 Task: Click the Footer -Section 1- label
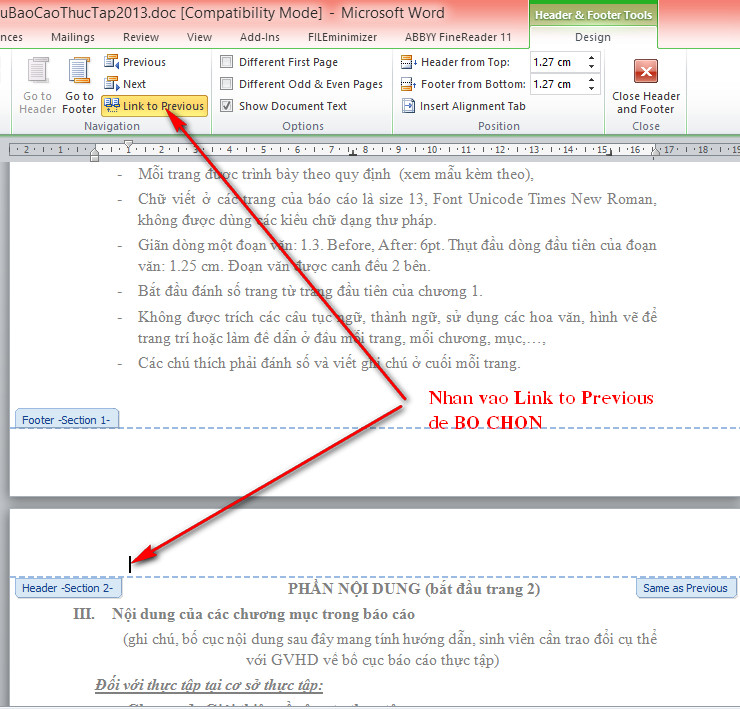[x=66, y=420]
